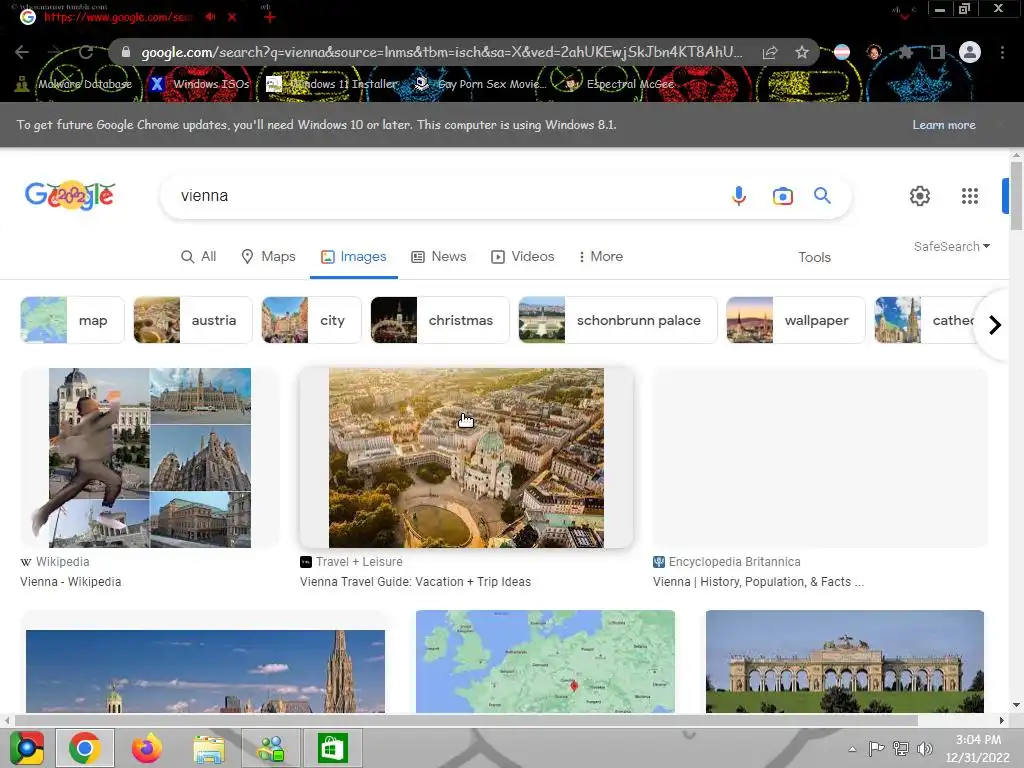Screen dimensions: 1024x768
Task: Expand the SafeSearch dropdown
Action: pos(952,246)
